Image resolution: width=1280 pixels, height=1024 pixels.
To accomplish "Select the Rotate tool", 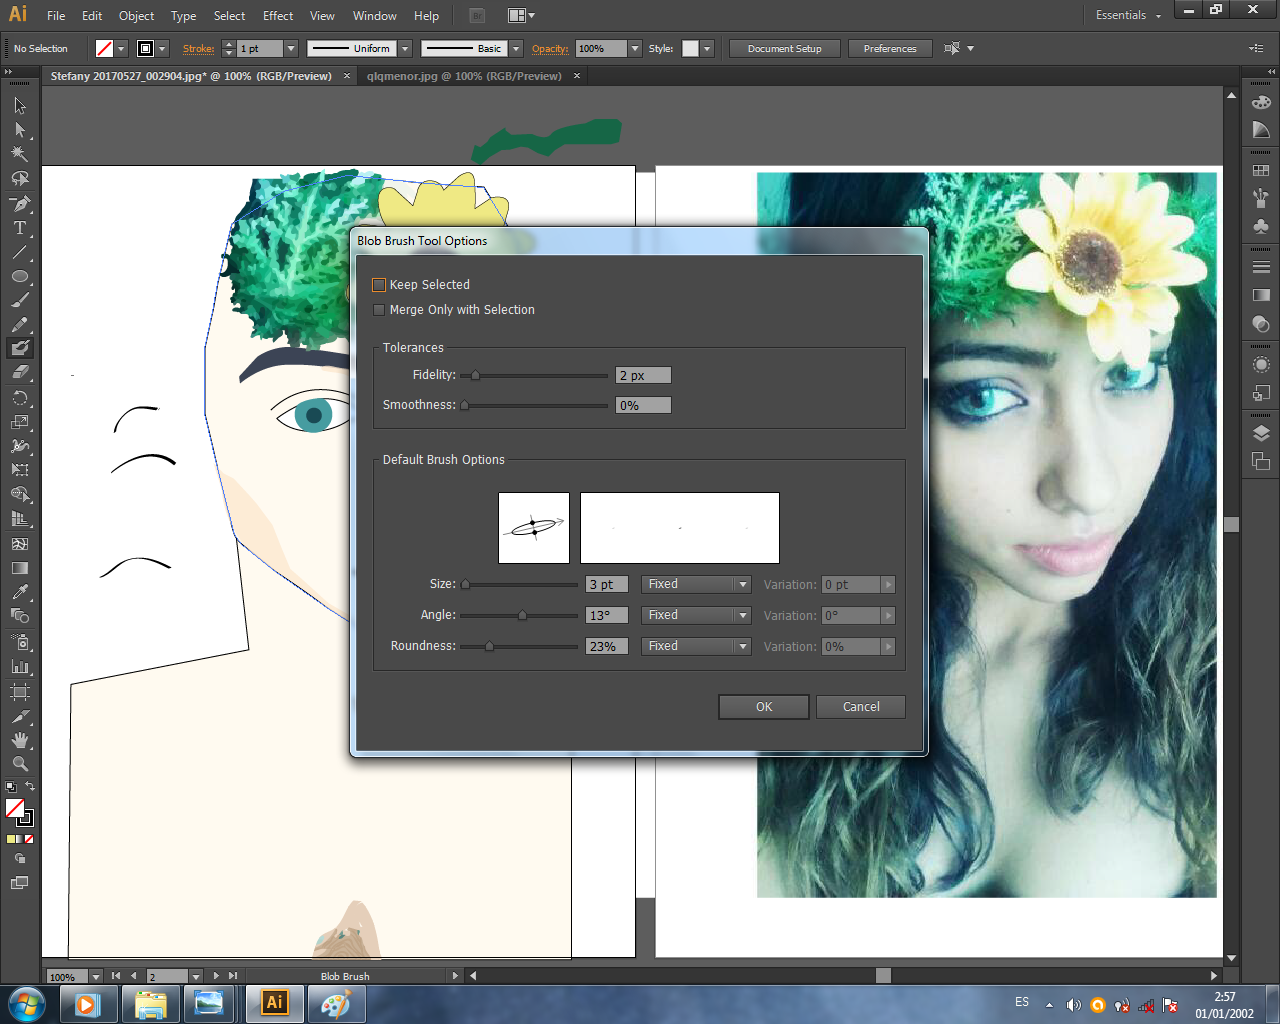I will pos(20,398).
